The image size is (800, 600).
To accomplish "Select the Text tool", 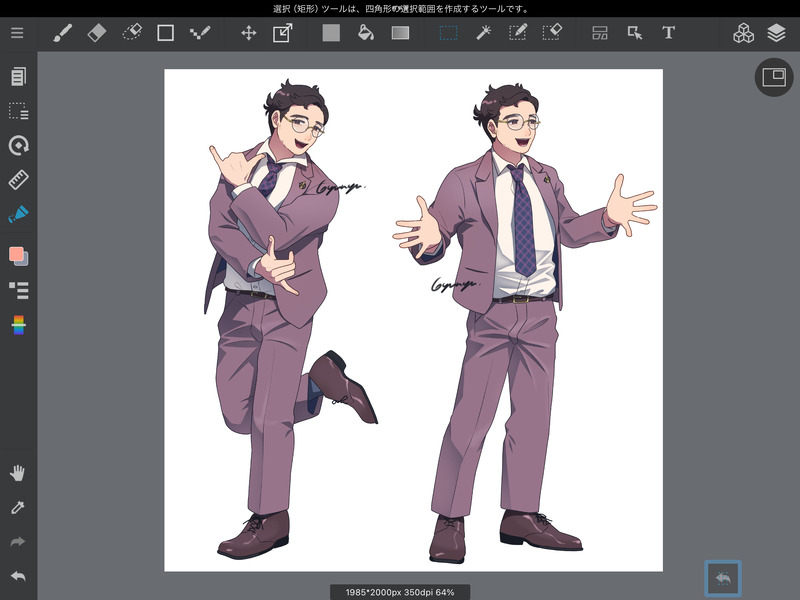I will tap(668, 33).
